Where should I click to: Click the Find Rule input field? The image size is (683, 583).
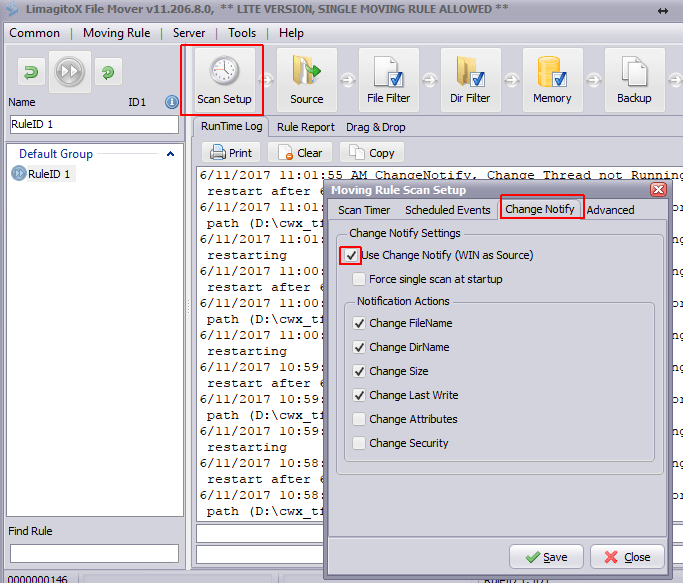pos(94,553)
